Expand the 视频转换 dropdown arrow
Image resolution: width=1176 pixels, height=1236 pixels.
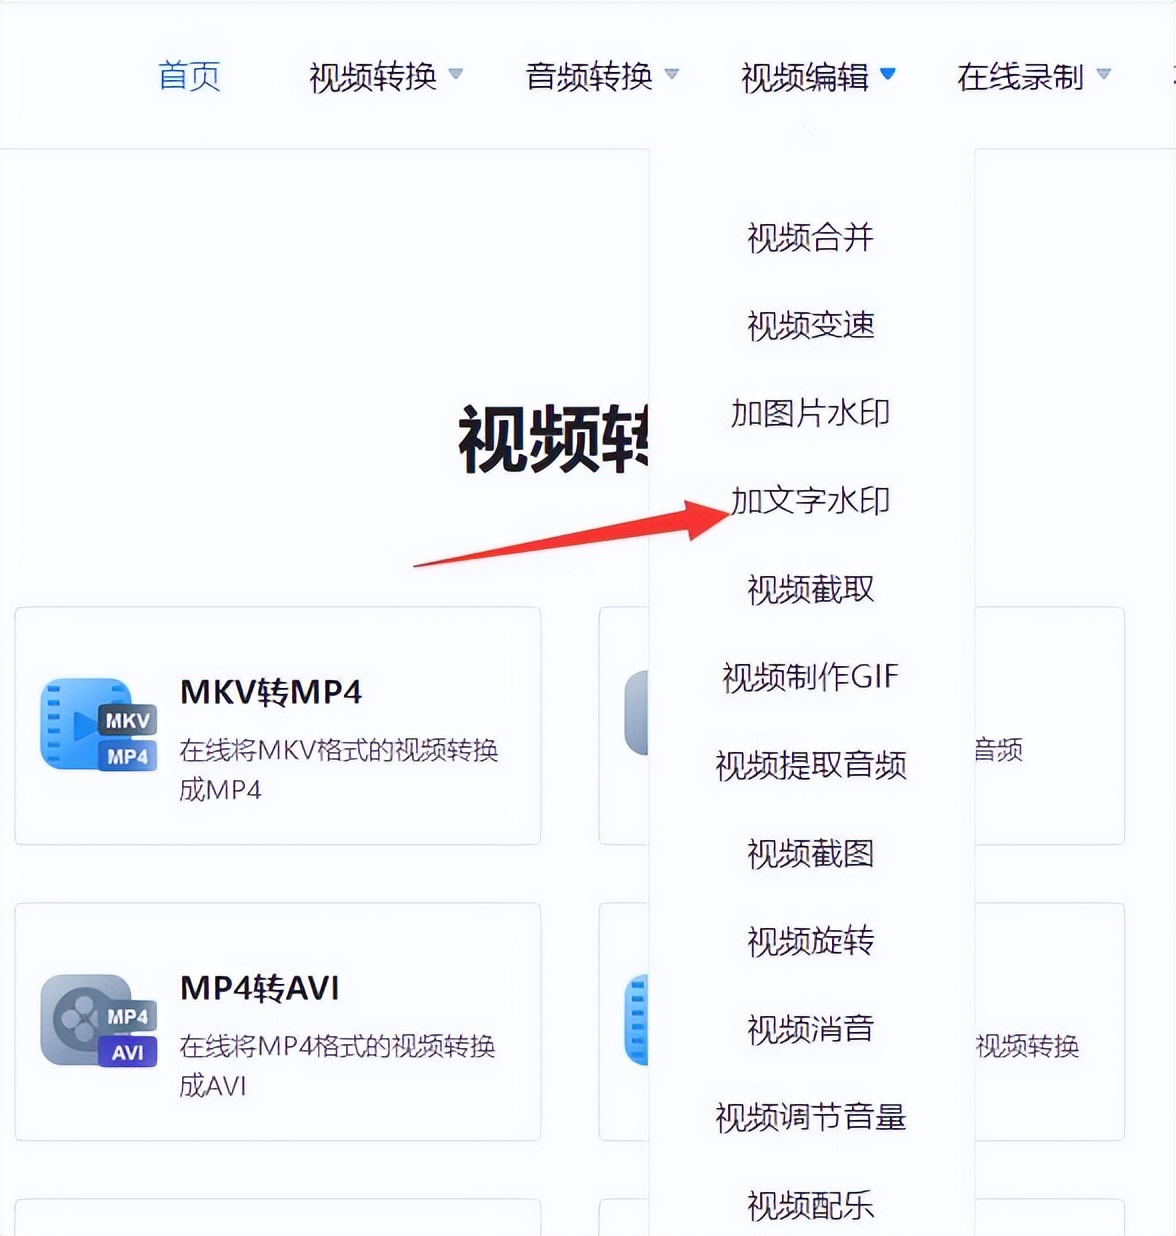coord(456,74)
